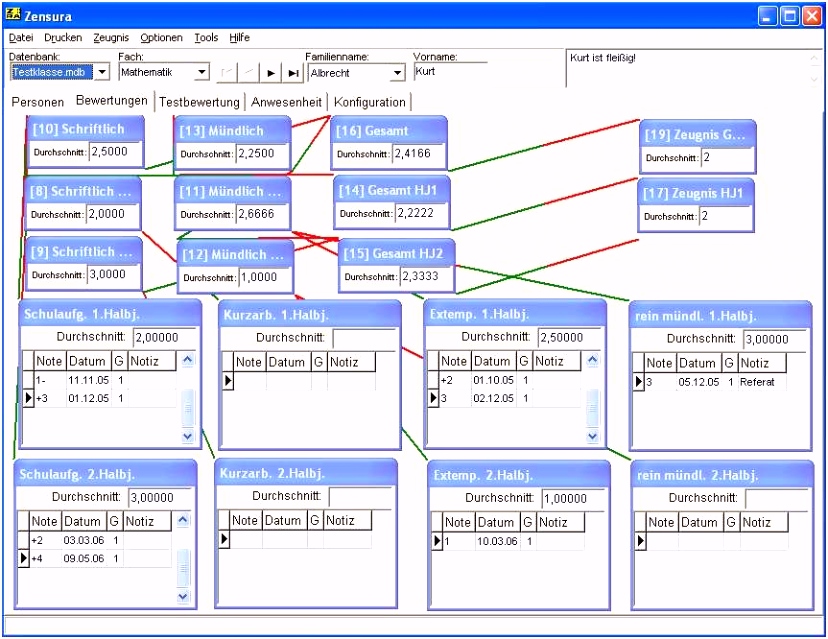Switch to the Bewertungen tab
This screenshot has height=639, width=828.
point(111,100)
